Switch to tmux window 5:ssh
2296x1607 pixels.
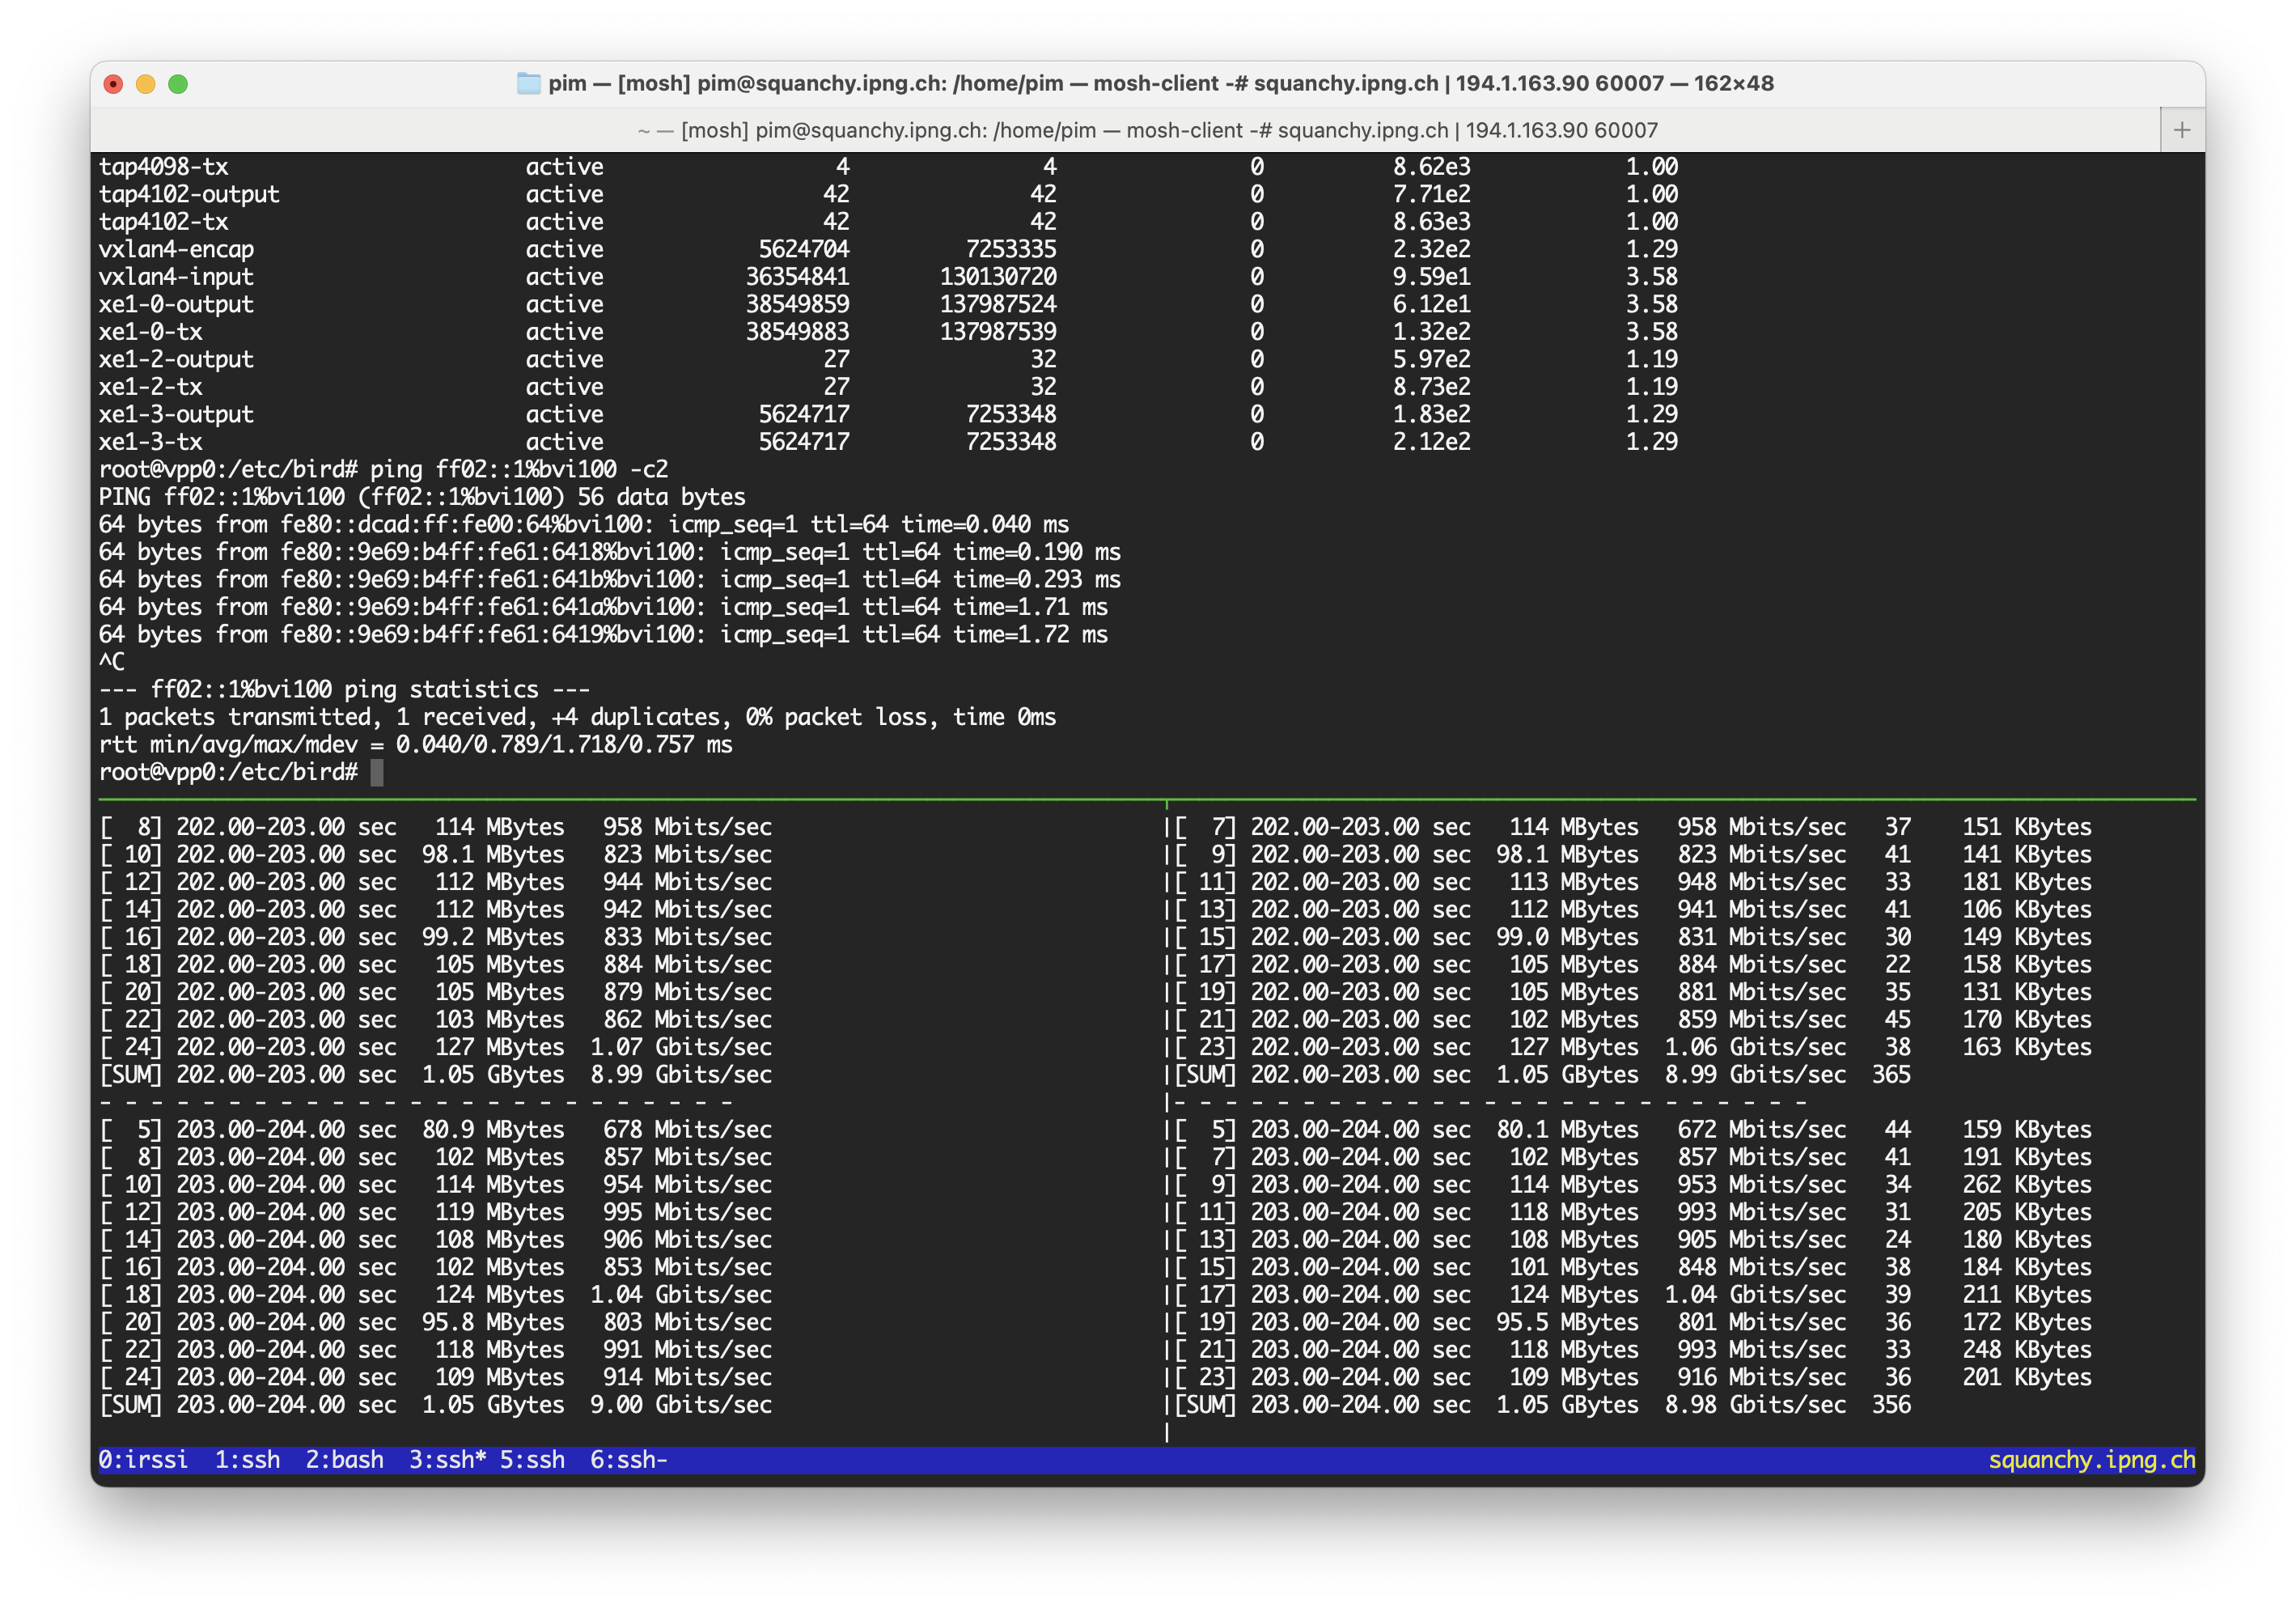tap(532, 1459)
